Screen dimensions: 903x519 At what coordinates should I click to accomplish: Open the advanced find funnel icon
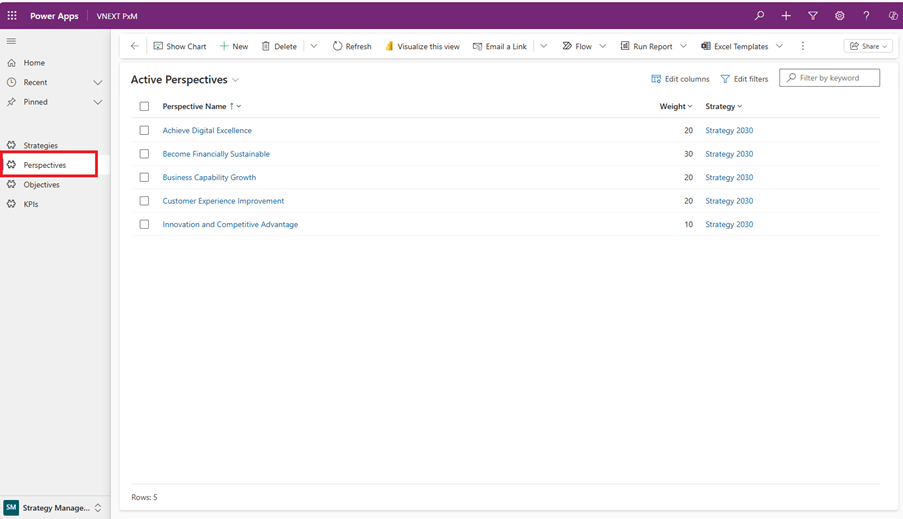[813, 16]
